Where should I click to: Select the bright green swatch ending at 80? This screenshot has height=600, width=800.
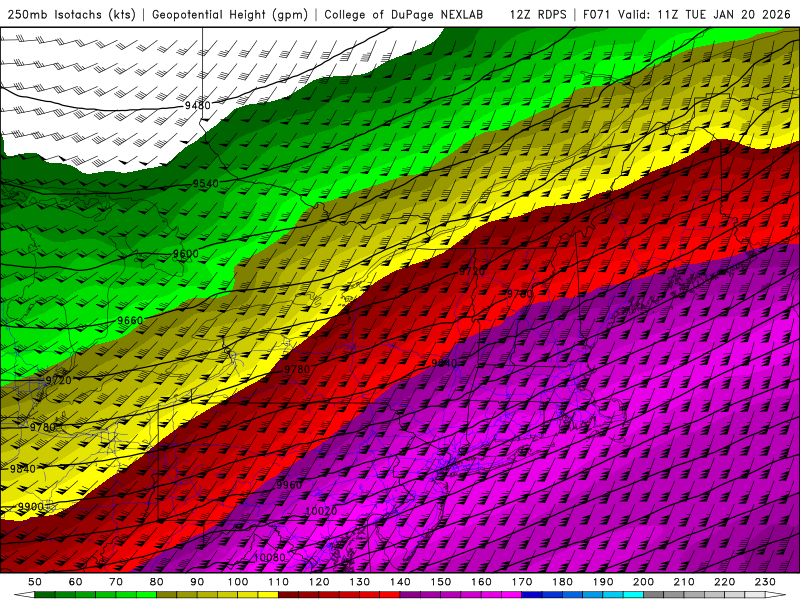tap(146, 595)
